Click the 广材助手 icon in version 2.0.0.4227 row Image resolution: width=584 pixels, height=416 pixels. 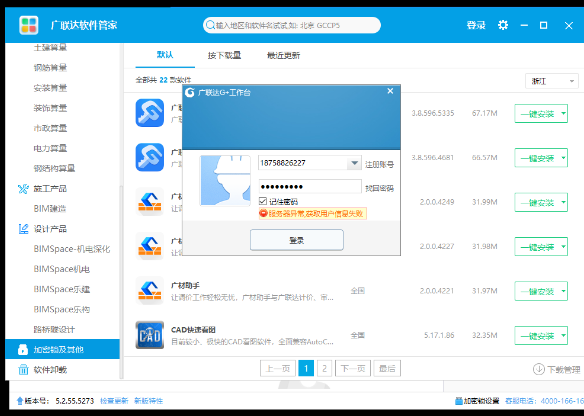pos(150,246)
